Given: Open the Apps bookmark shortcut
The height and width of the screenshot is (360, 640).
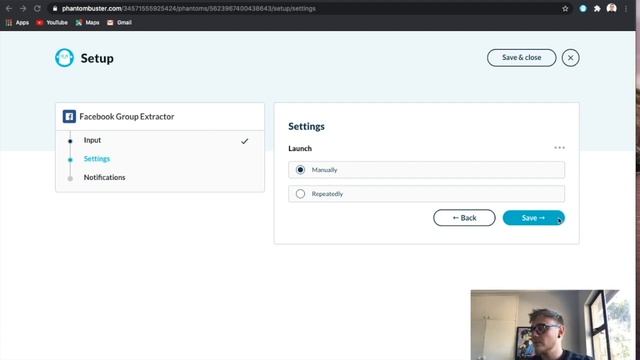Looking at the screenshot, I should pos(17,22).
